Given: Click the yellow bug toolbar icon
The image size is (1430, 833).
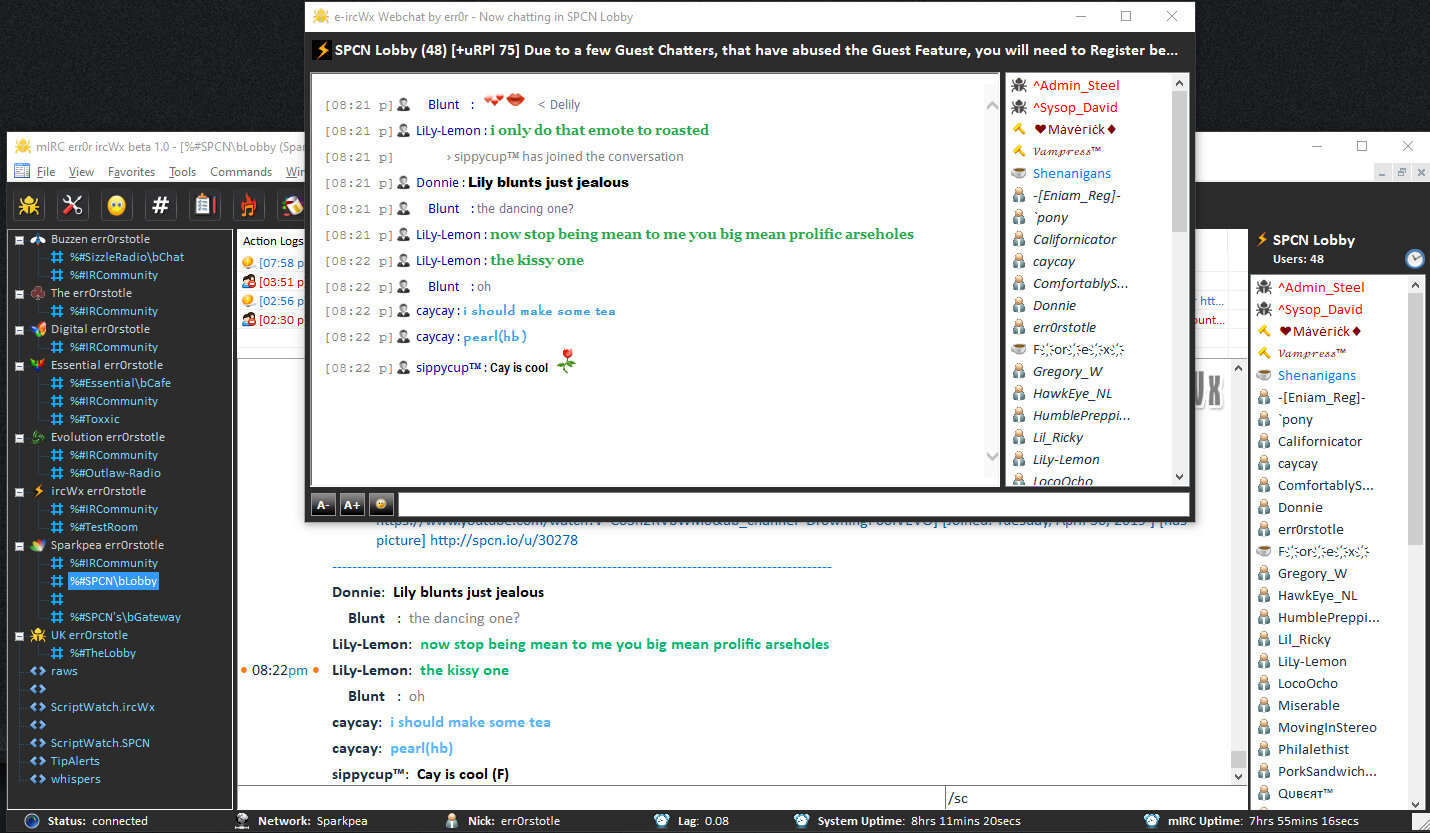Looking at the screenshot, I should 29,206.
